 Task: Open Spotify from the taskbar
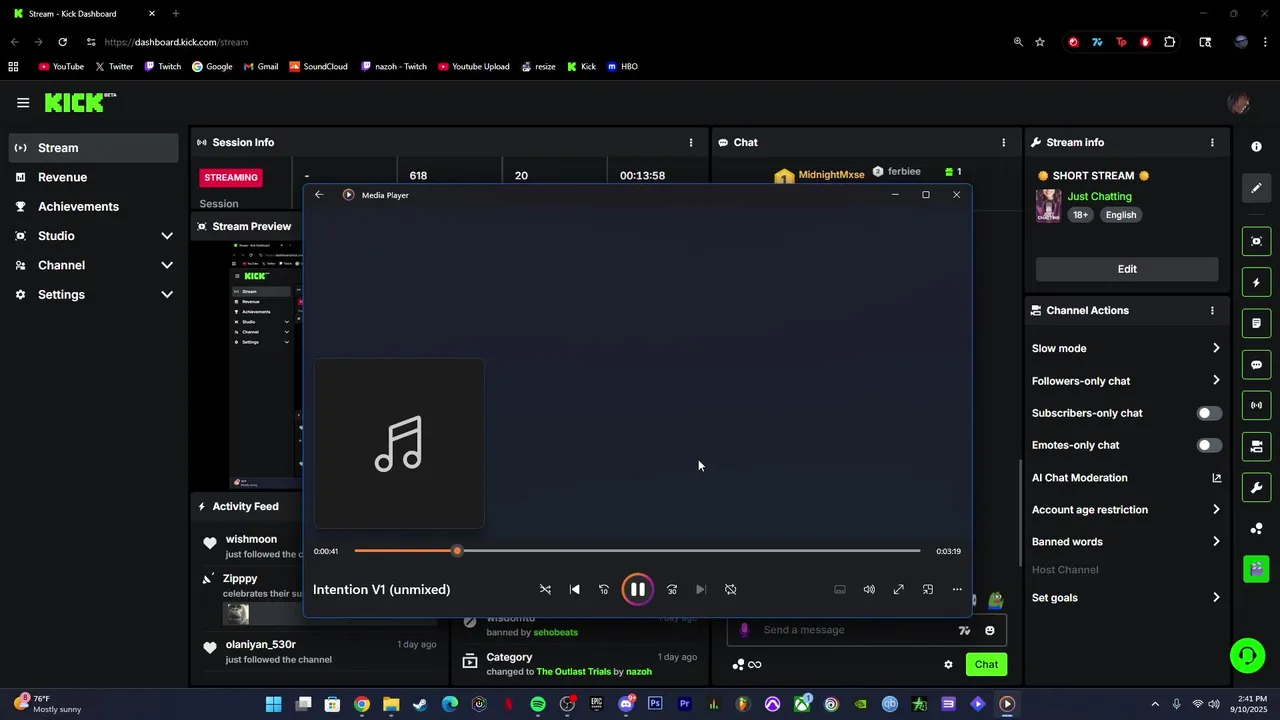[538, 704]
